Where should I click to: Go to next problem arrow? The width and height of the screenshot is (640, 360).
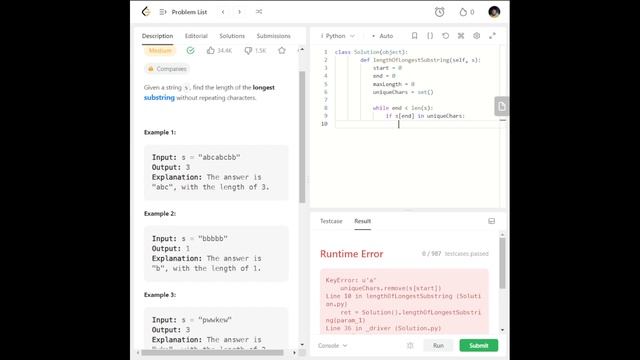click(x=240, y=12)
